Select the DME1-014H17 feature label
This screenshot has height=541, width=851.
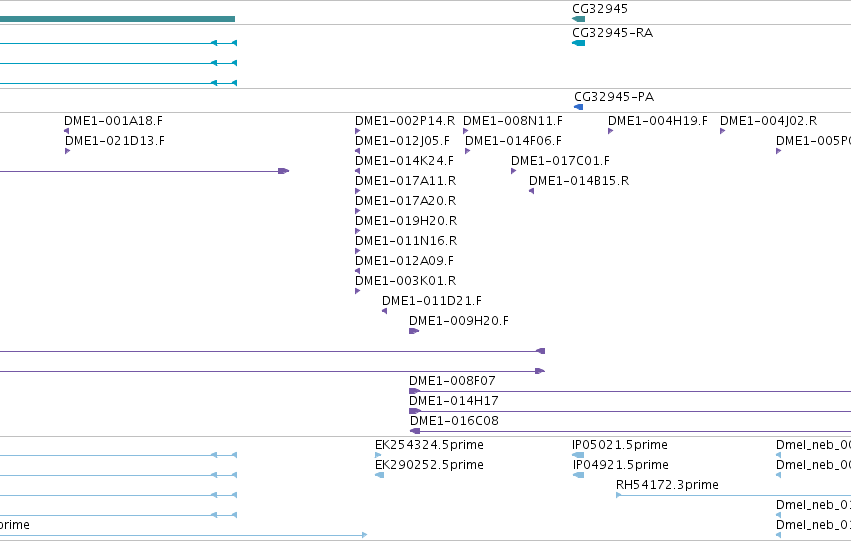454,401
